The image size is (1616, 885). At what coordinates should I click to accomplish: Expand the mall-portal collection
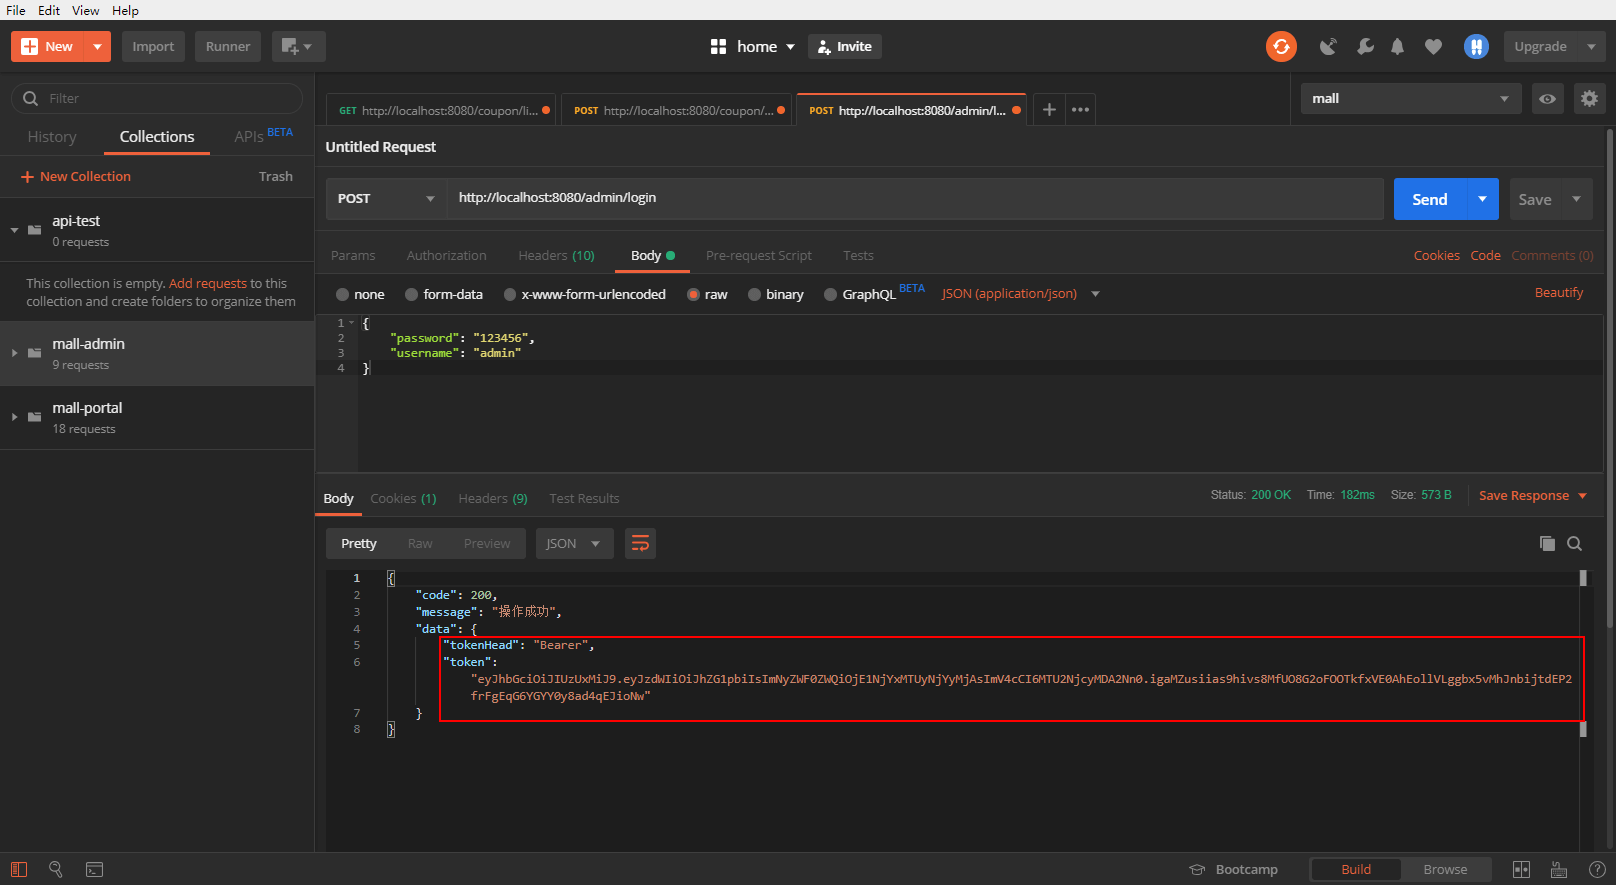[15, 417]
